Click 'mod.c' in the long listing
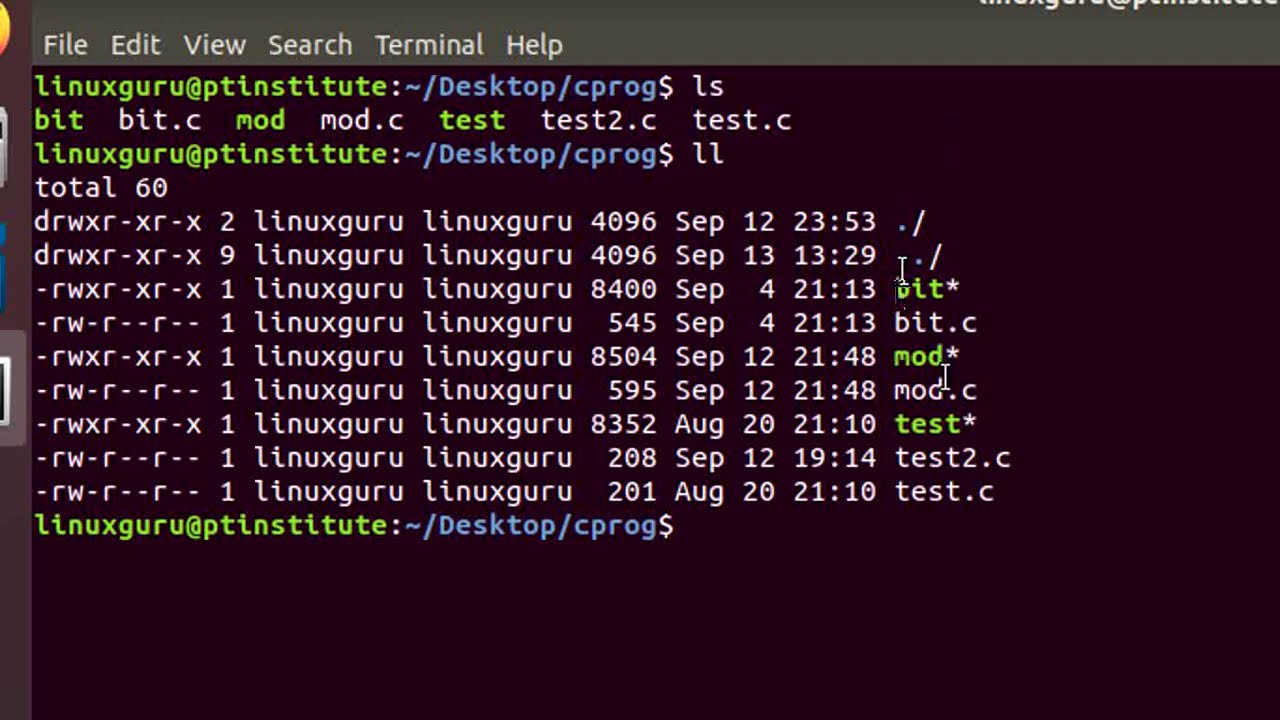 tap(936, 391)
